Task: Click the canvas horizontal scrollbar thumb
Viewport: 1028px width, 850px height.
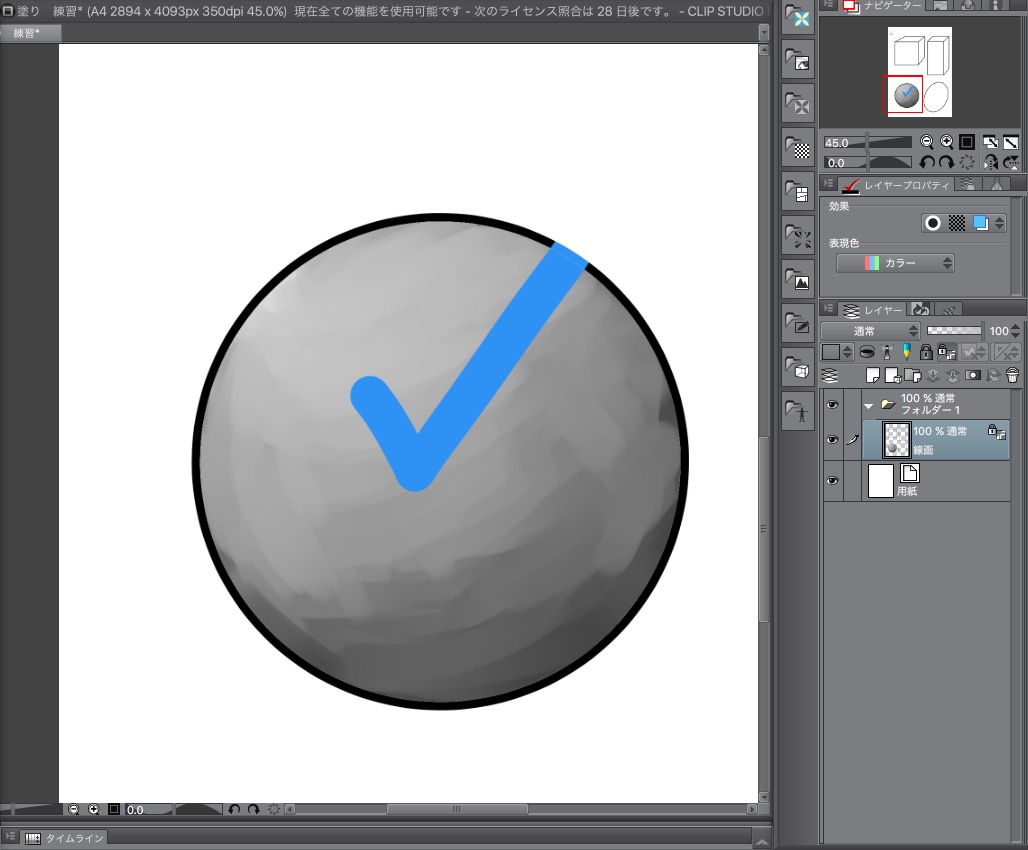Action: coord(457,809)
